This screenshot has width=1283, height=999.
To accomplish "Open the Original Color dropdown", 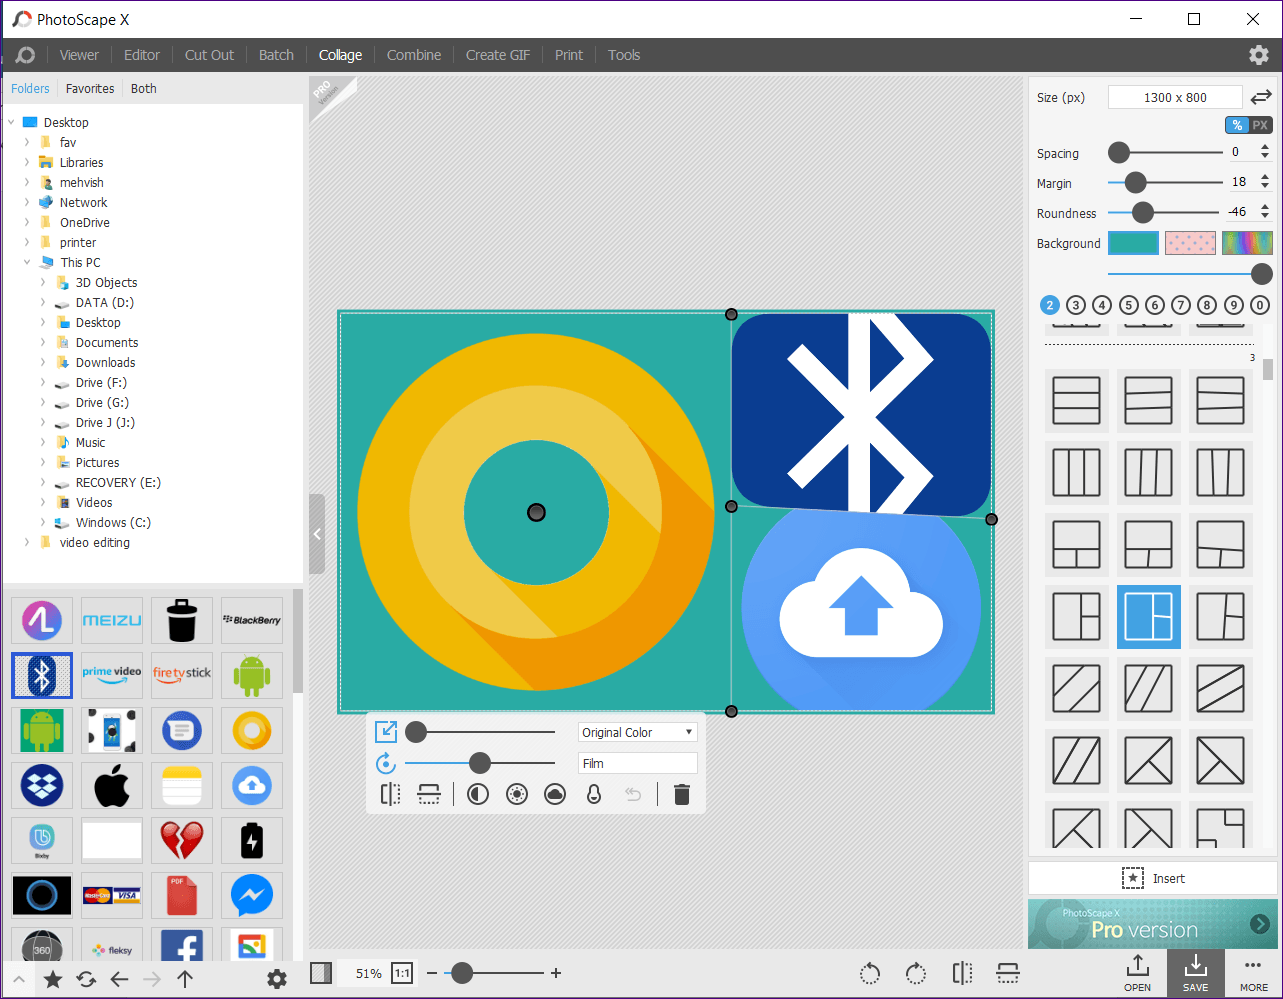I will tap(638, 732).
